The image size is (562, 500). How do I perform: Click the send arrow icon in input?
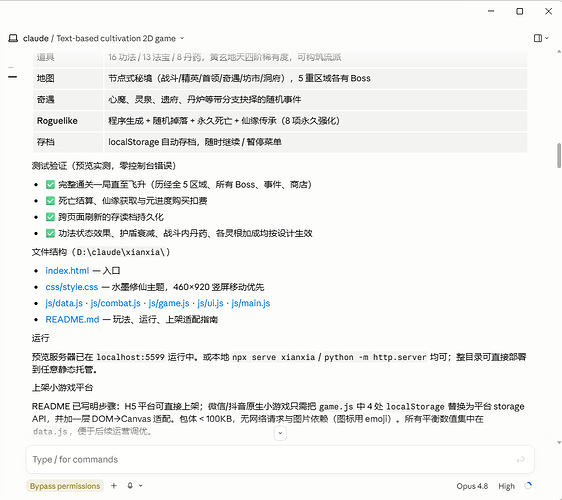pos(520,459)
